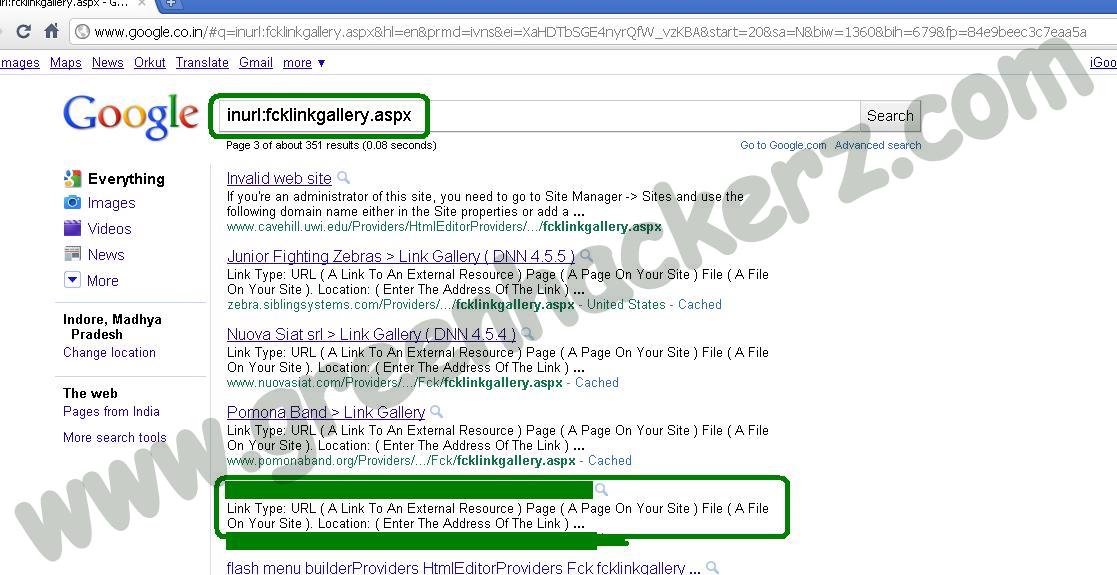Click the preview magnifier next to flash menu builder
1117x575 pixels.
tap(712, 568)
